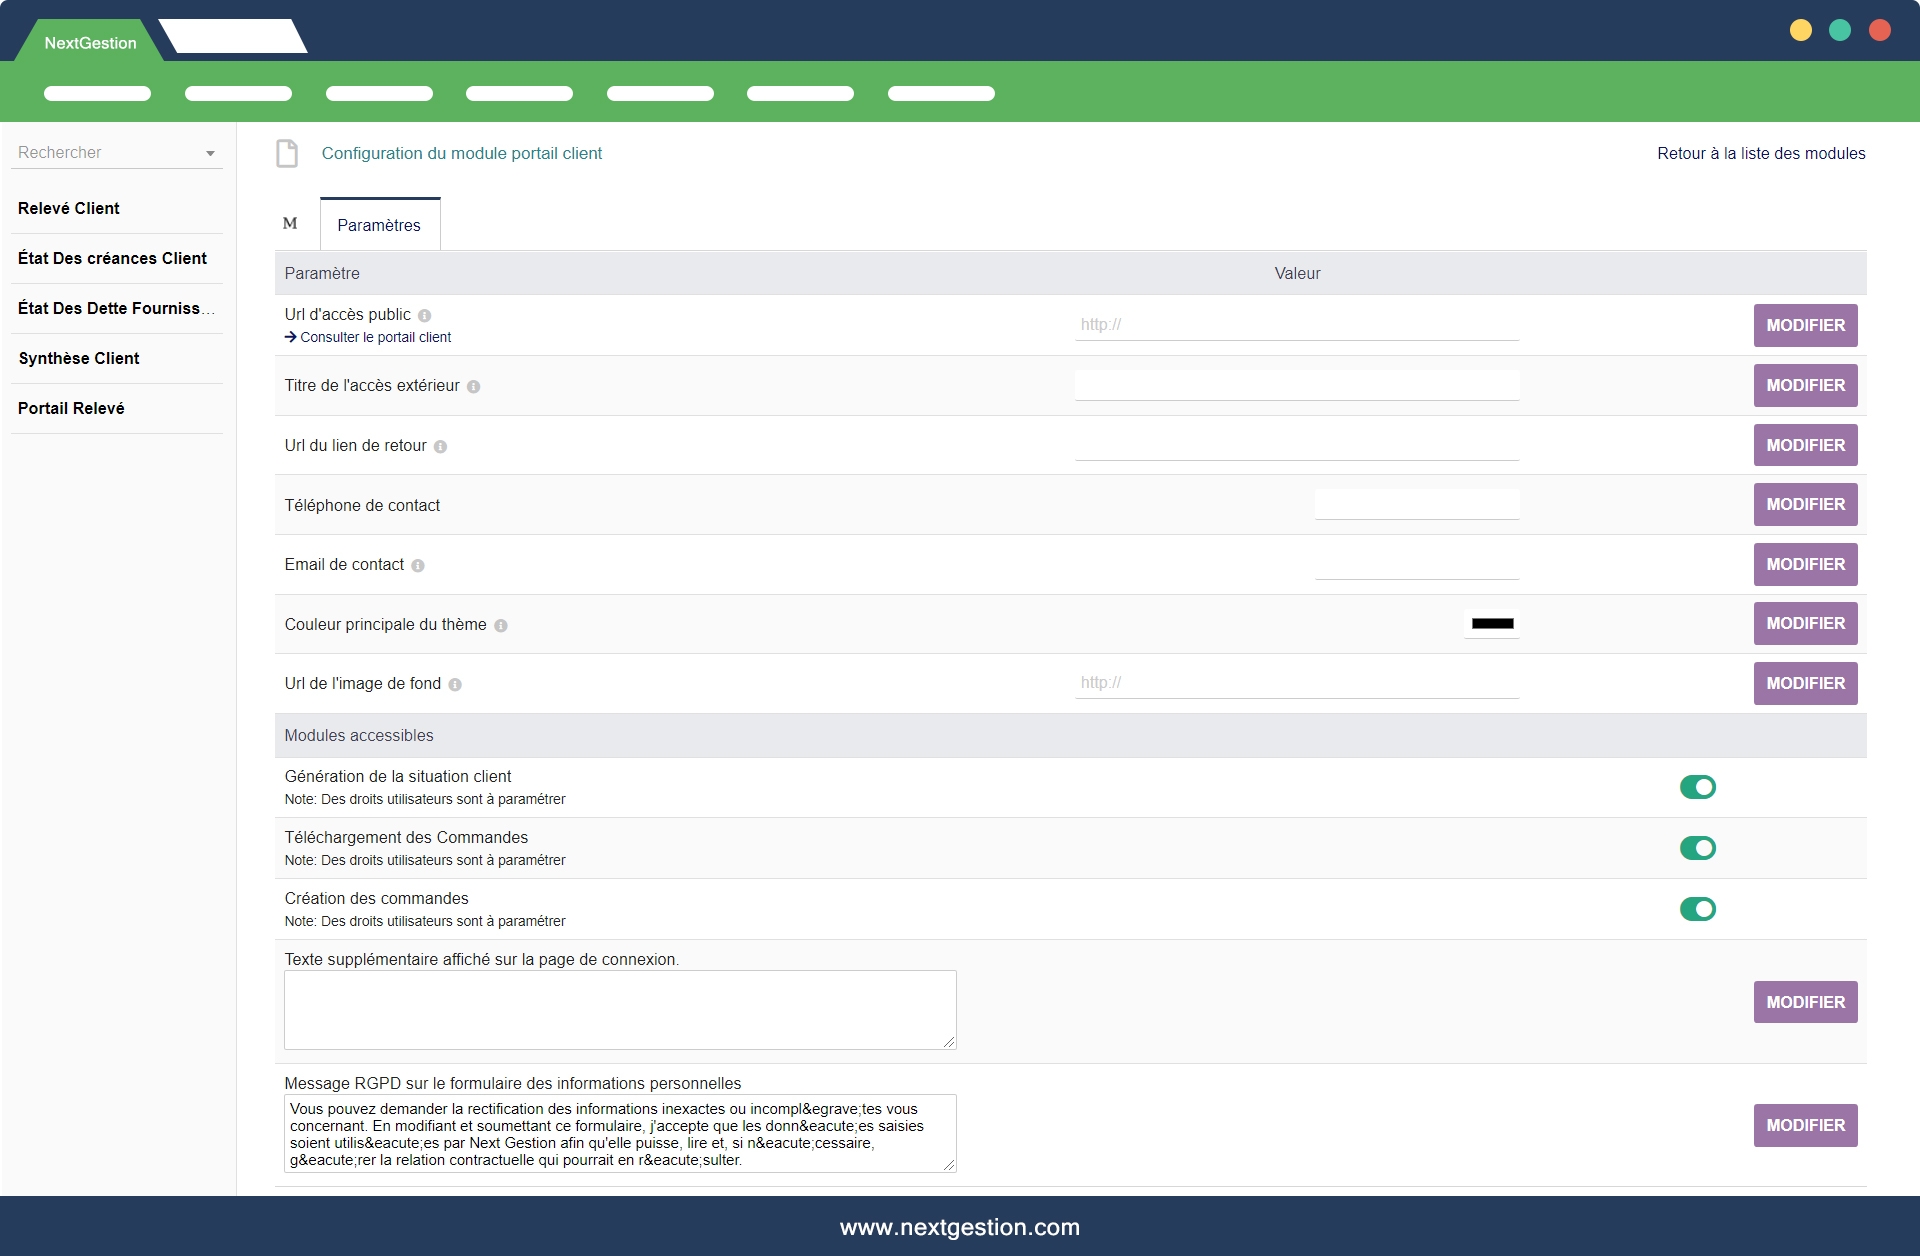Click the document icon beside configuration title
Screen dimensions: 1920x1256
click(288, 154)
